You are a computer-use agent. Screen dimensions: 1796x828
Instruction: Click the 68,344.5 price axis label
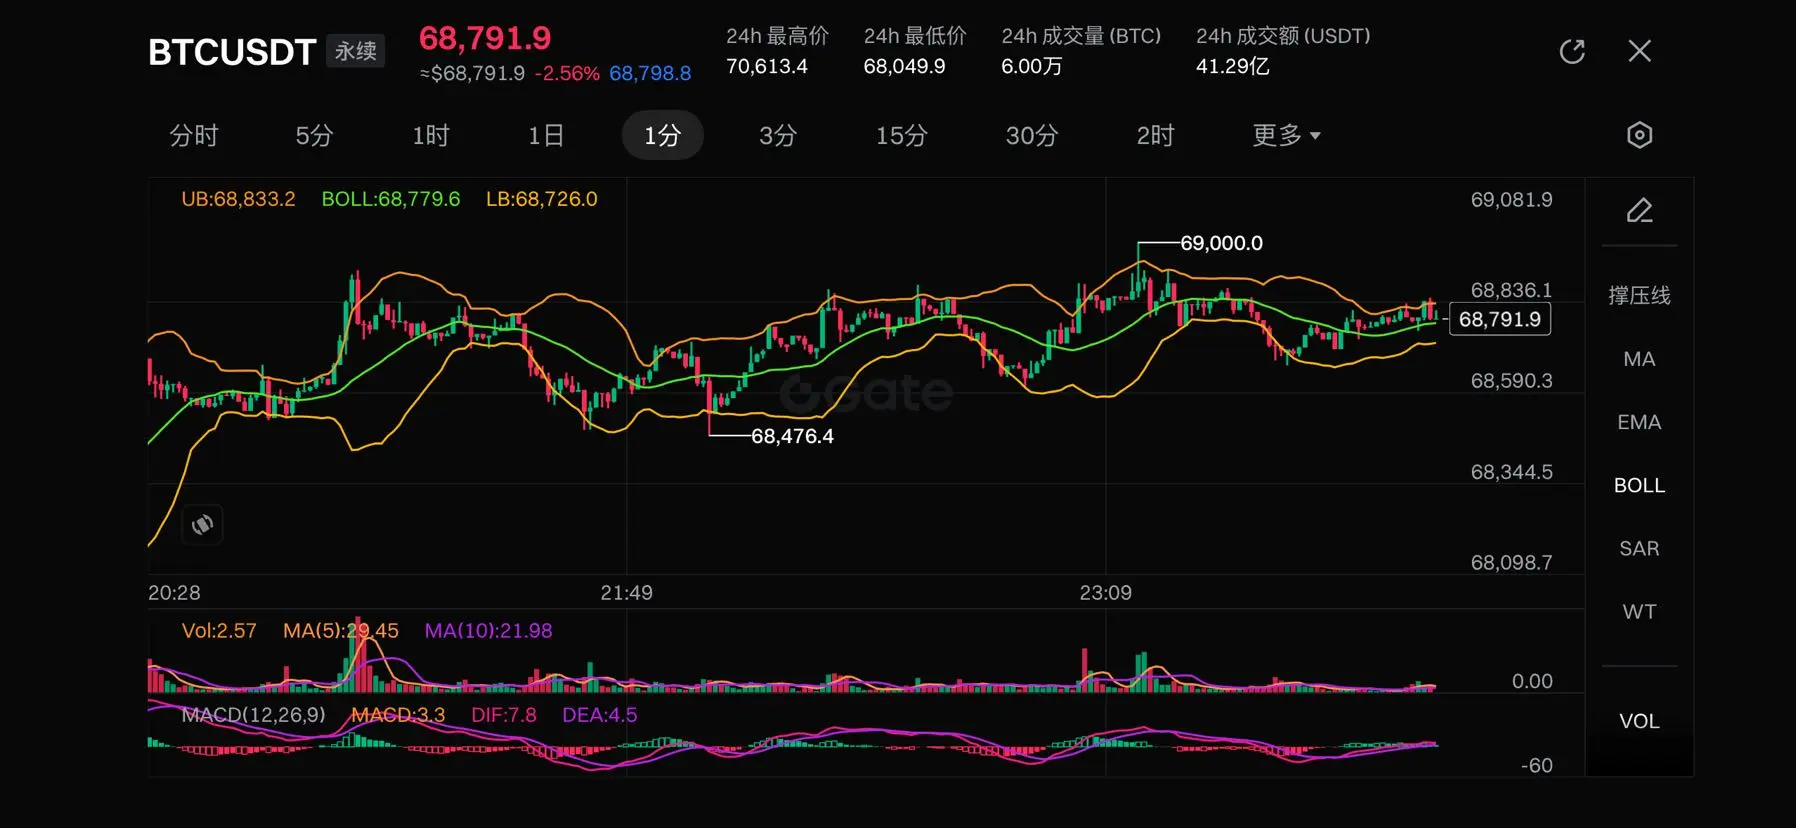click(1511, 472)
